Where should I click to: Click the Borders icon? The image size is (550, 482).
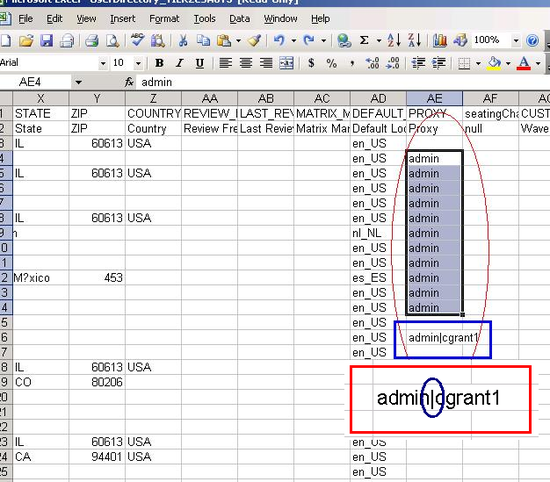click(x=464, y=63)
